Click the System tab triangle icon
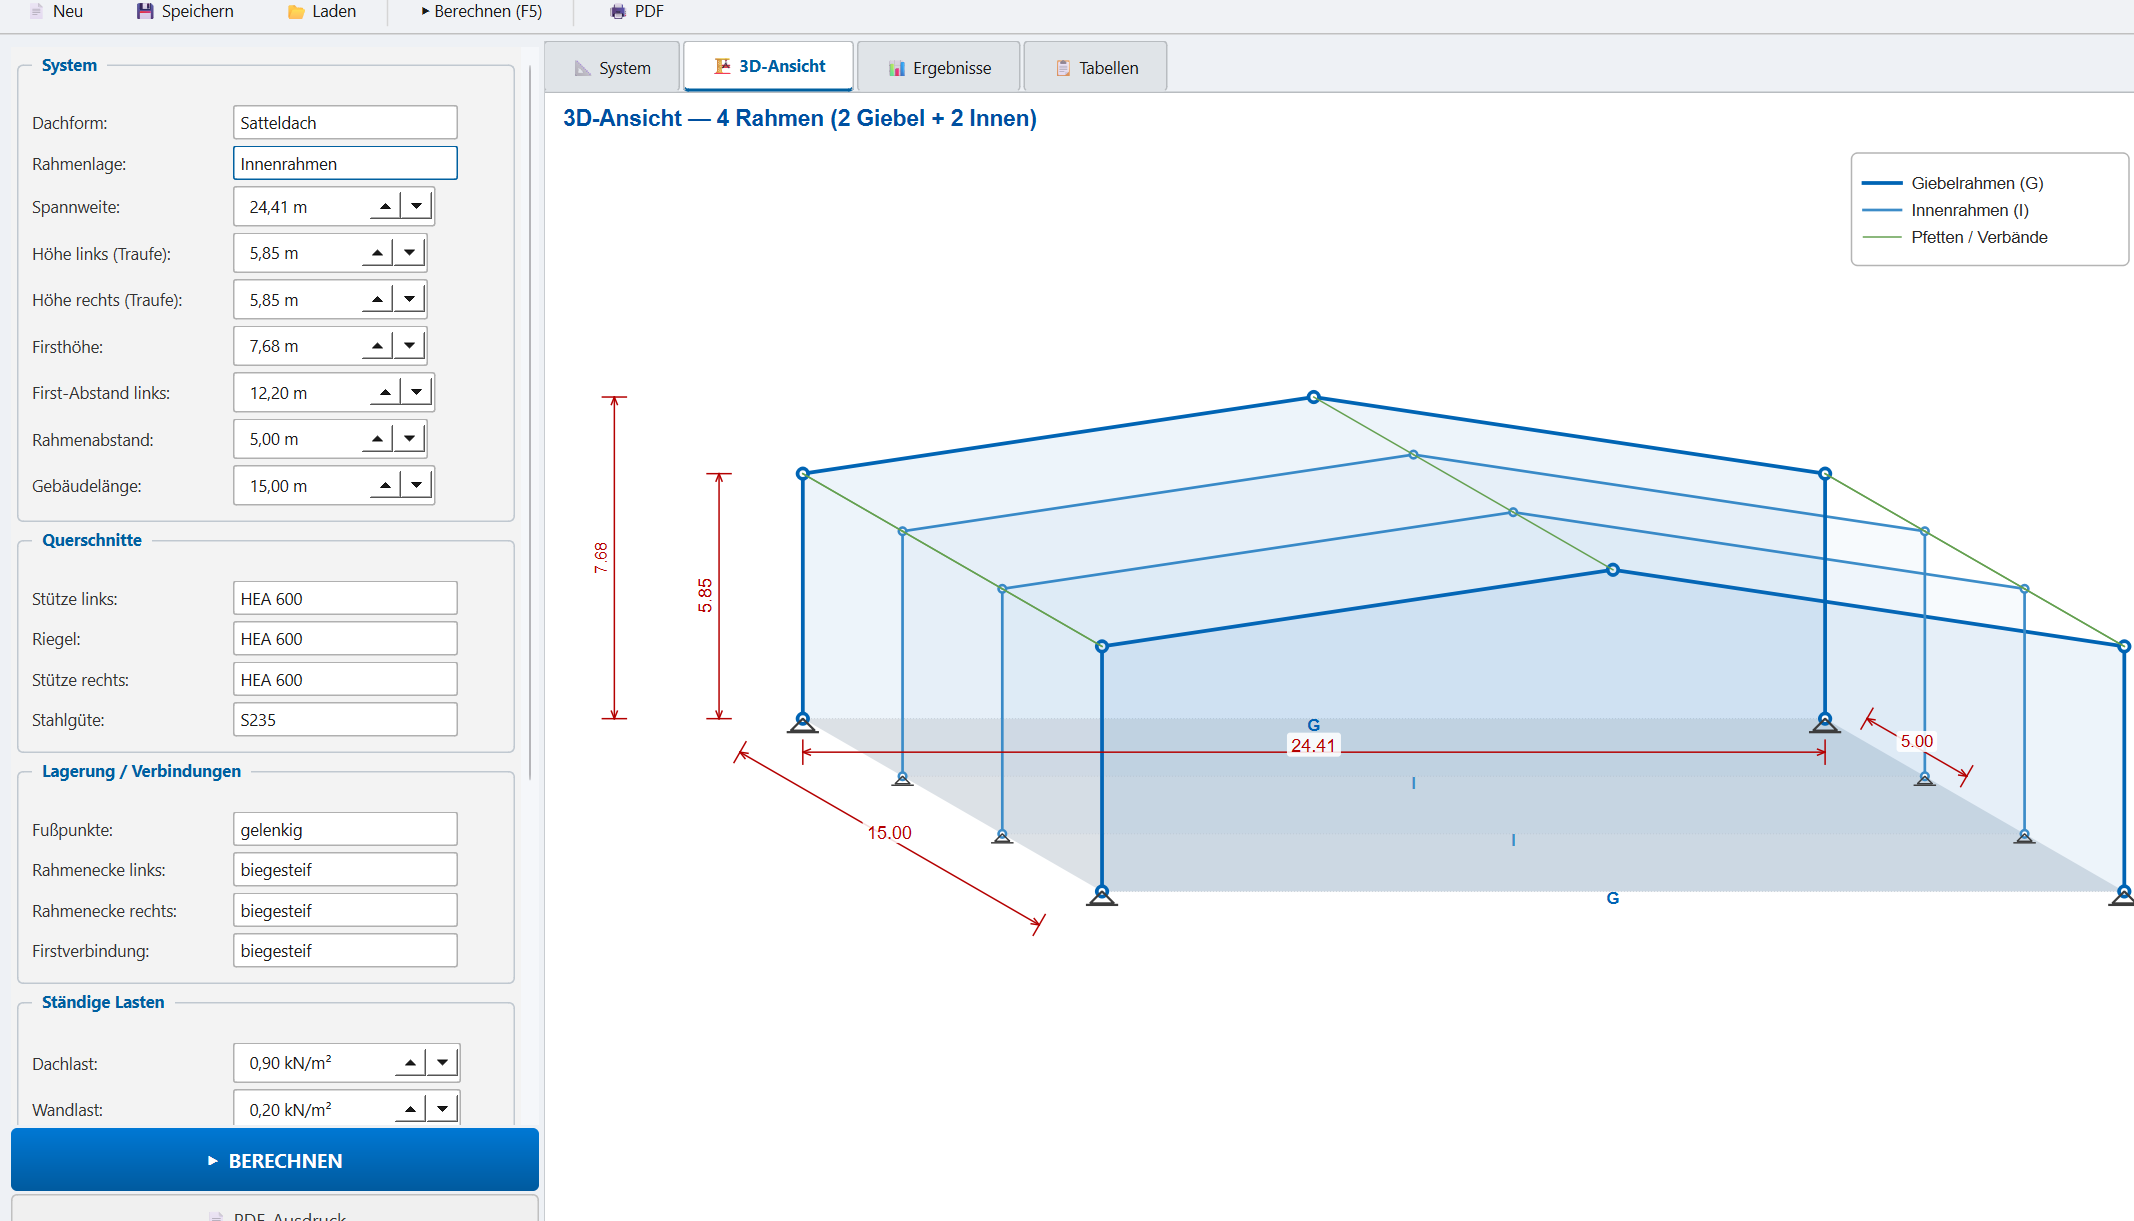Image resolution: width=2134 pixels, height=1221 pixels. click(x=582, y=68)
